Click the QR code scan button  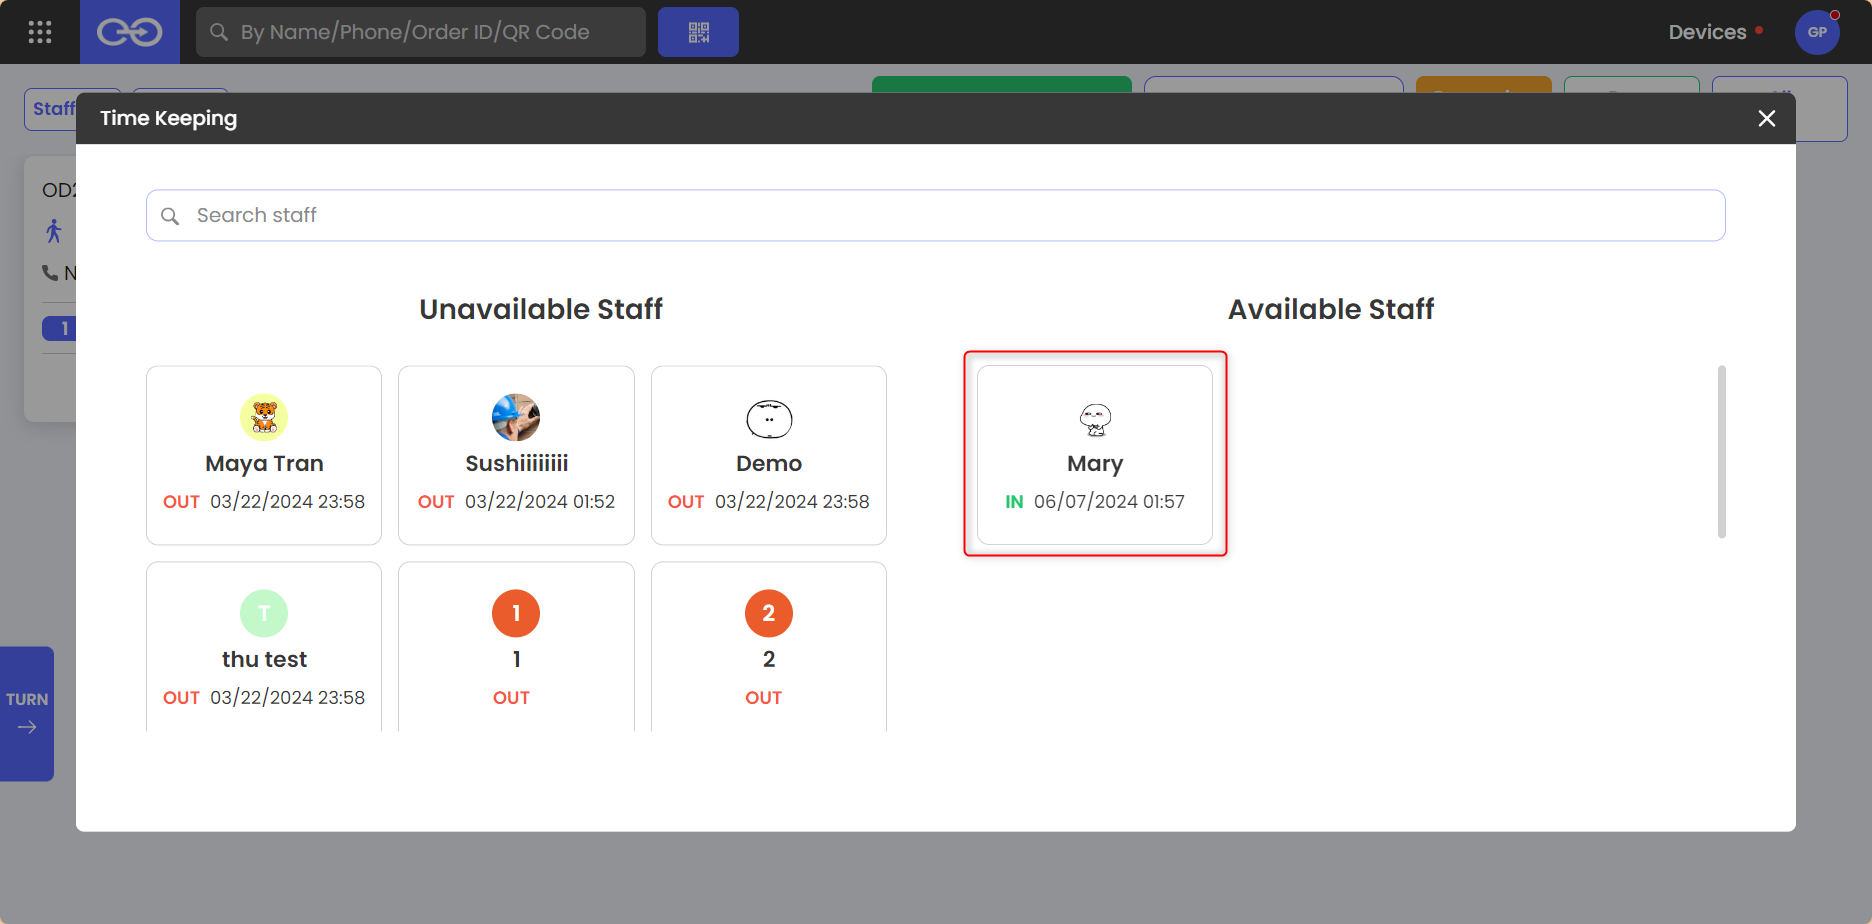click(698, 32)
